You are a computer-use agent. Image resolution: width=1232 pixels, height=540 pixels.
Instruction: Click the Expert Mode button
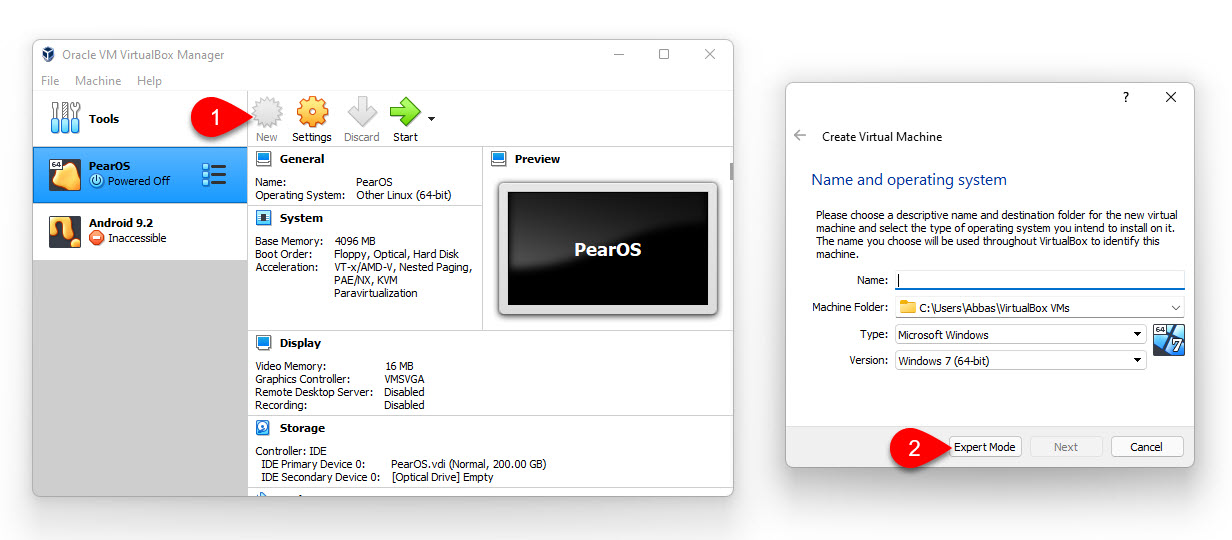click(x=985, y=447)
